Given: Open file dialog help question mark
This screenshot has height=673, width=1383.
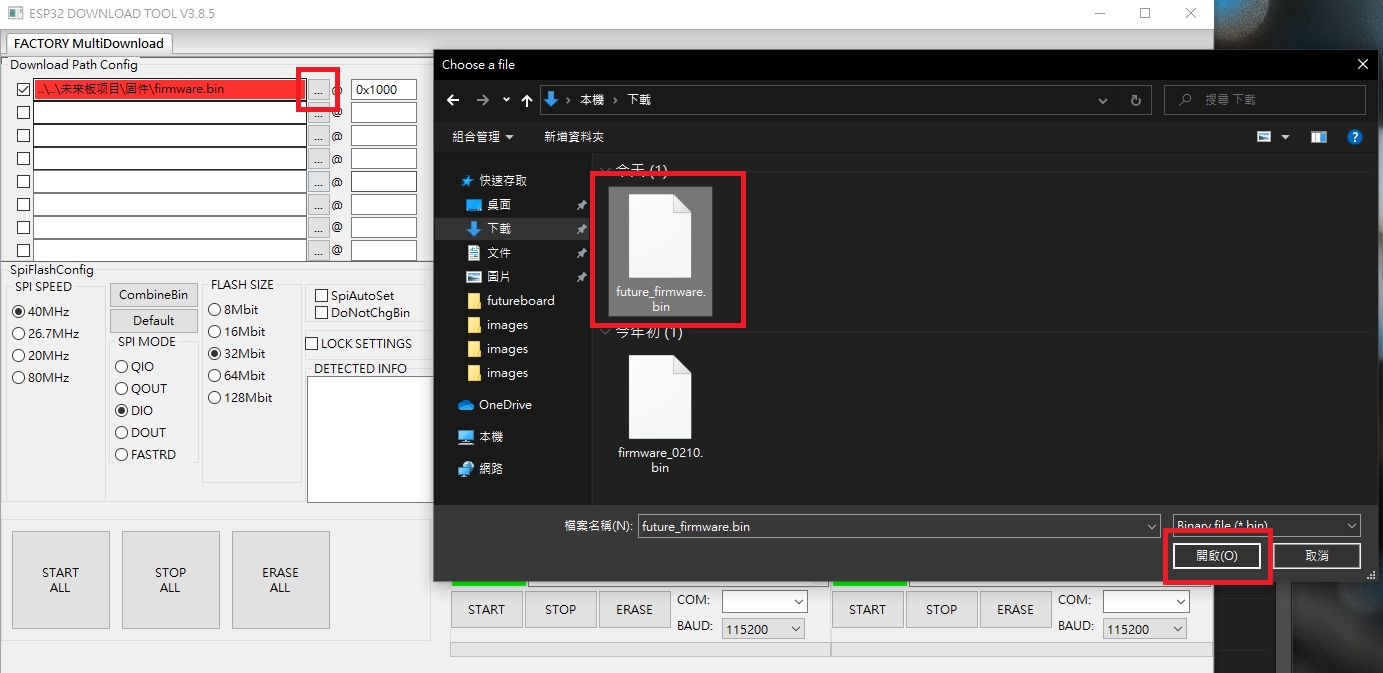Looking at the screenshot, I should pyautogui.click(x=1354, y=137).
